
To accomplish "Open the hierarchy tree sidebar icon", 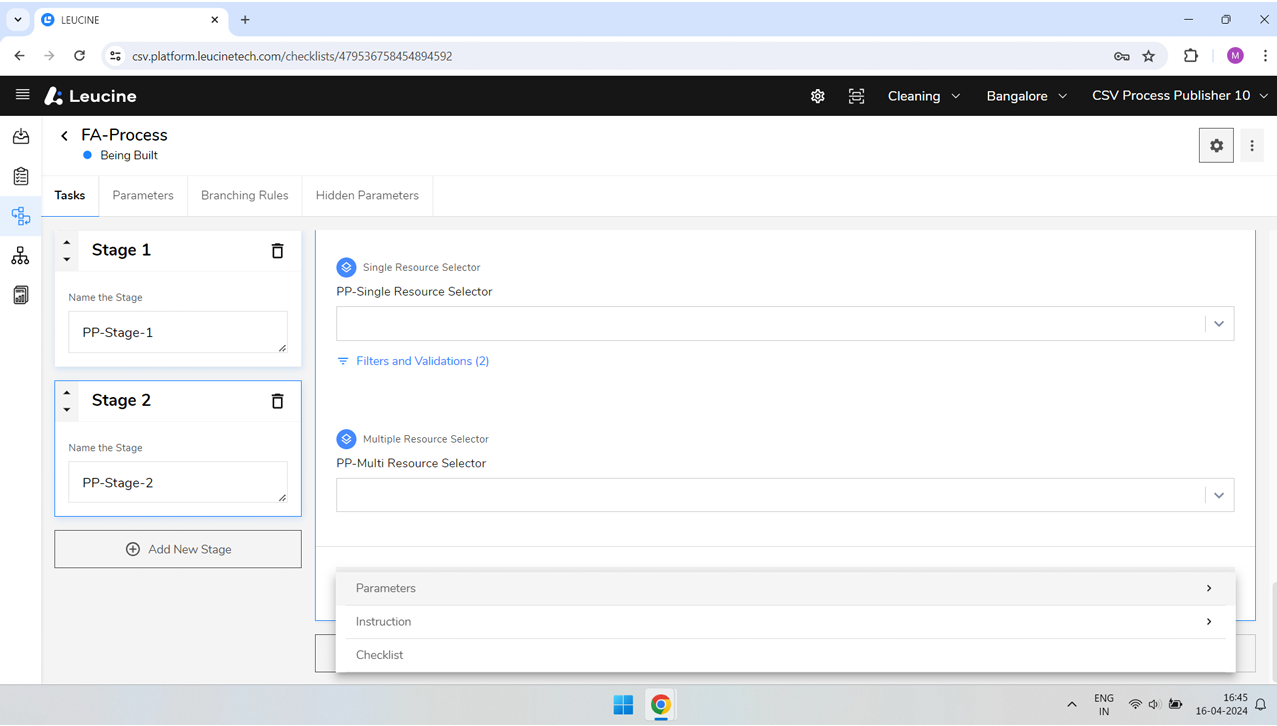I will tap(21, 256).
